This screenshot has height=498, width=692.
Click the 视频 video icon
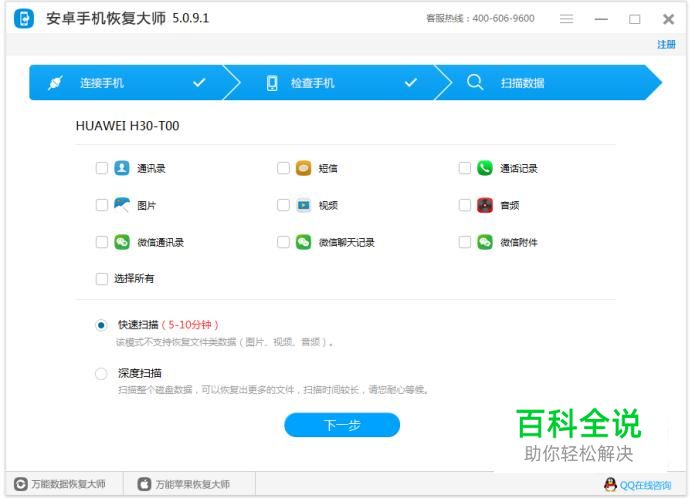click(303, 205)
